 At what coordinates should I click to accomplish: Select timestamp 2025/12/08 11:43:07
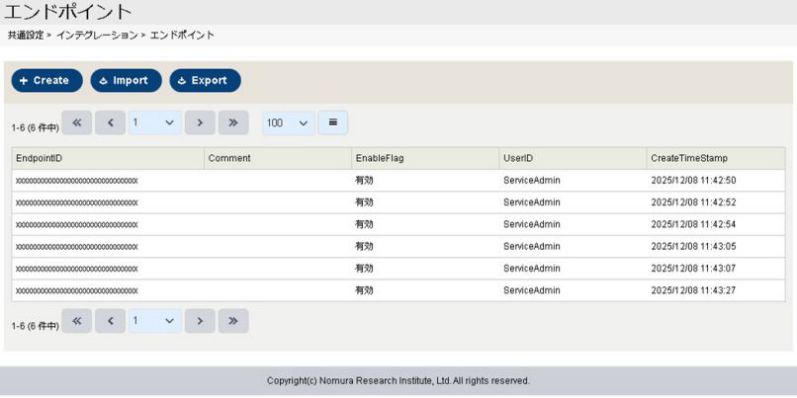click(693, 268)
